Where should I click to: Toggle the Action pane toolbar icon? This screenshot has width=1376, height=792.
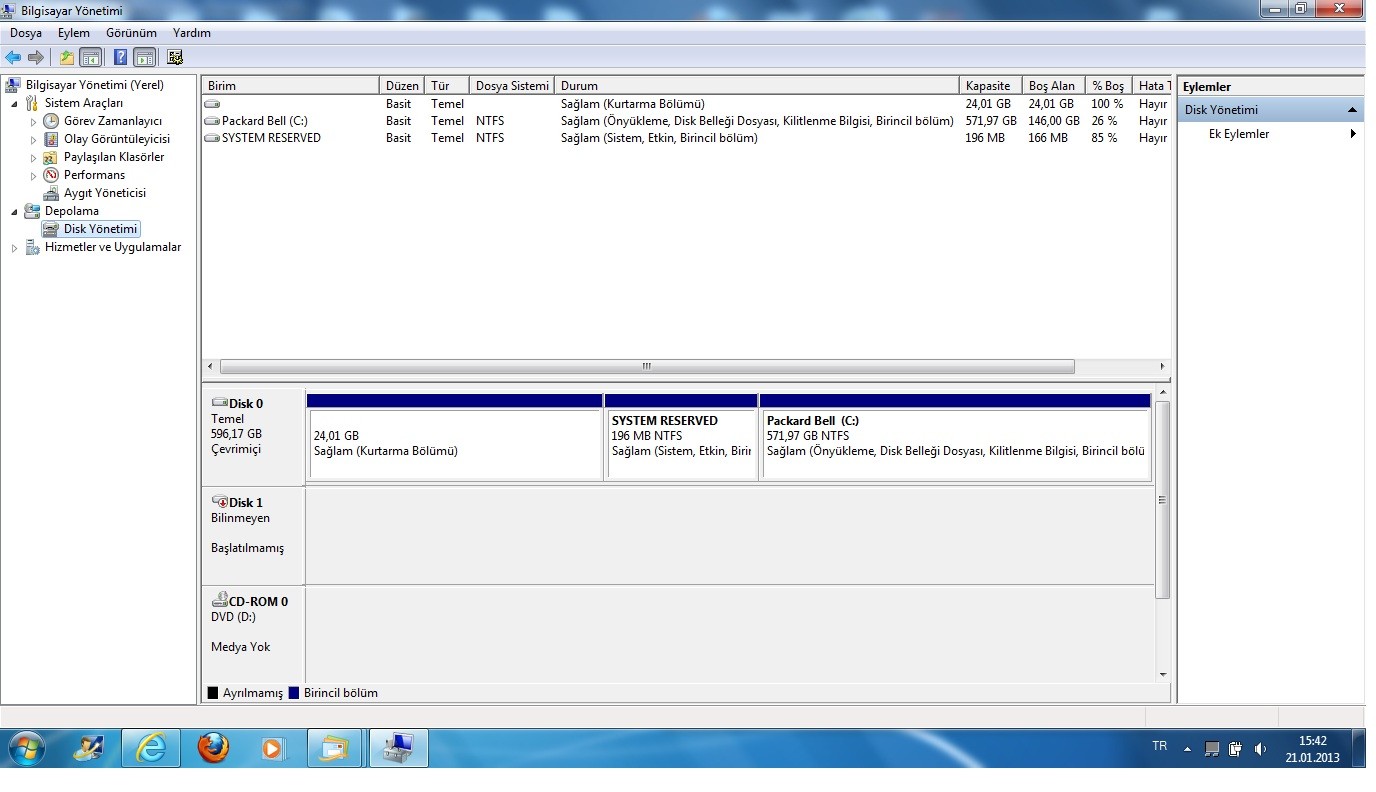tap(144, 57)
